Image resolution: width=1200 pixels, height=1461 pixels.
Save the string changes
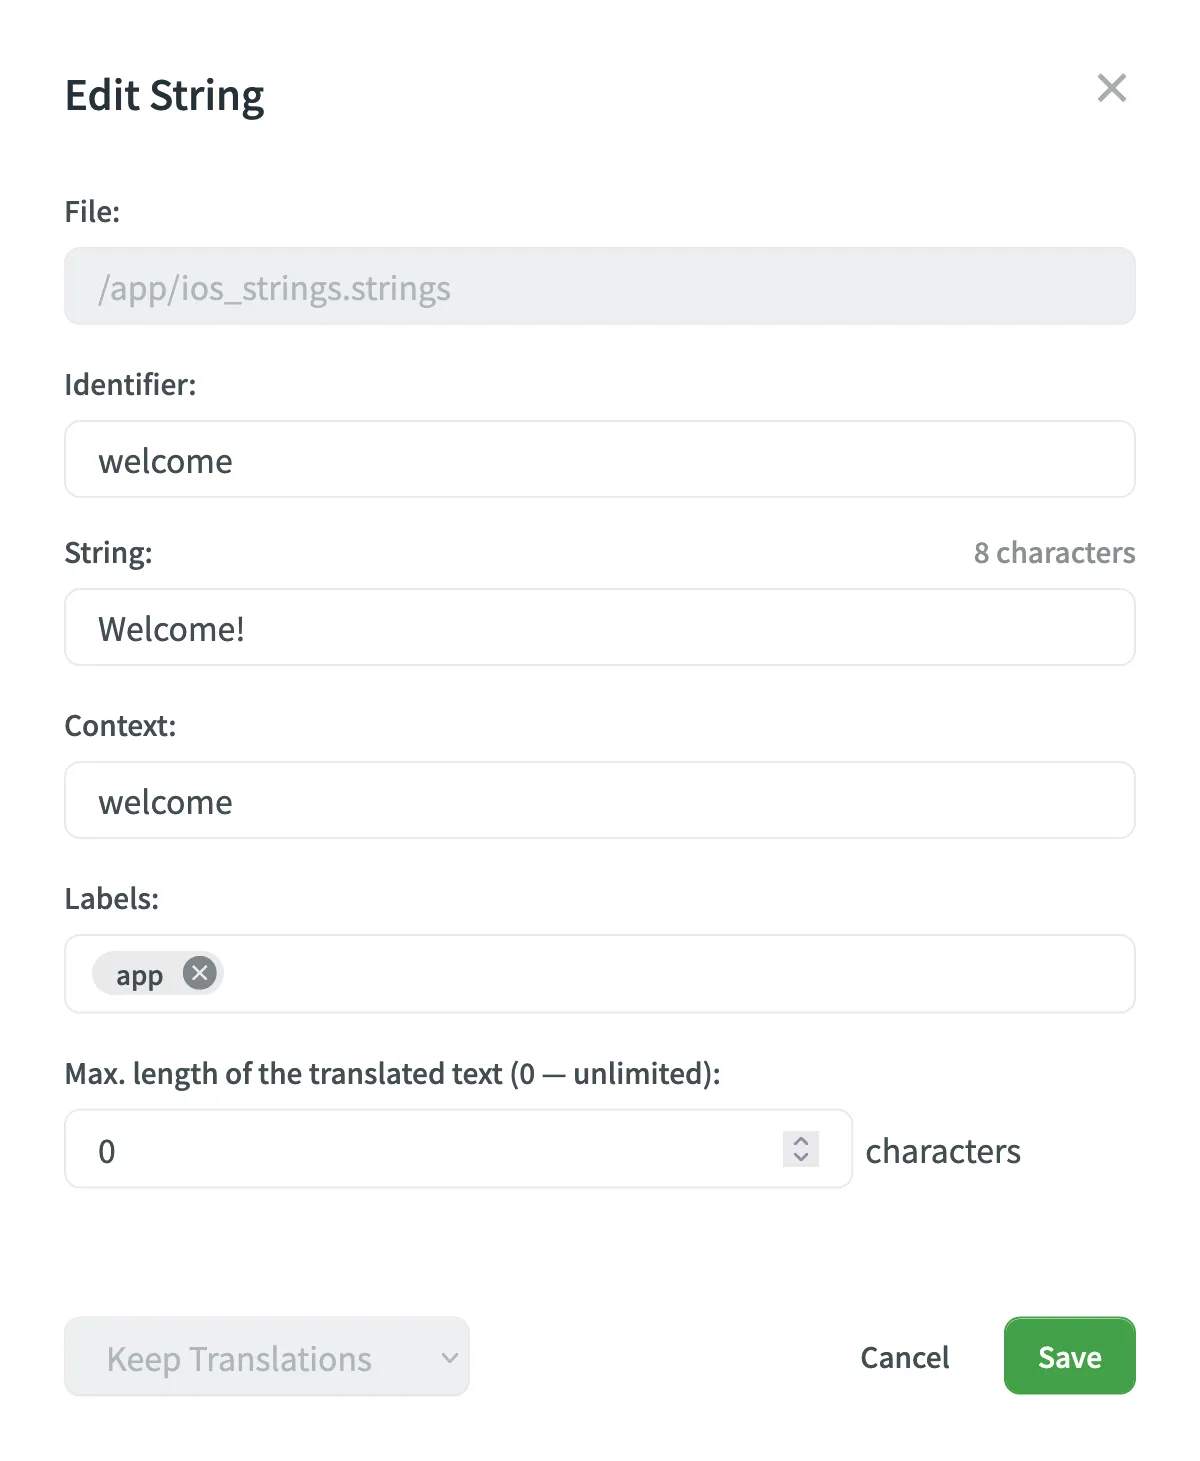coord(1069,1357)
